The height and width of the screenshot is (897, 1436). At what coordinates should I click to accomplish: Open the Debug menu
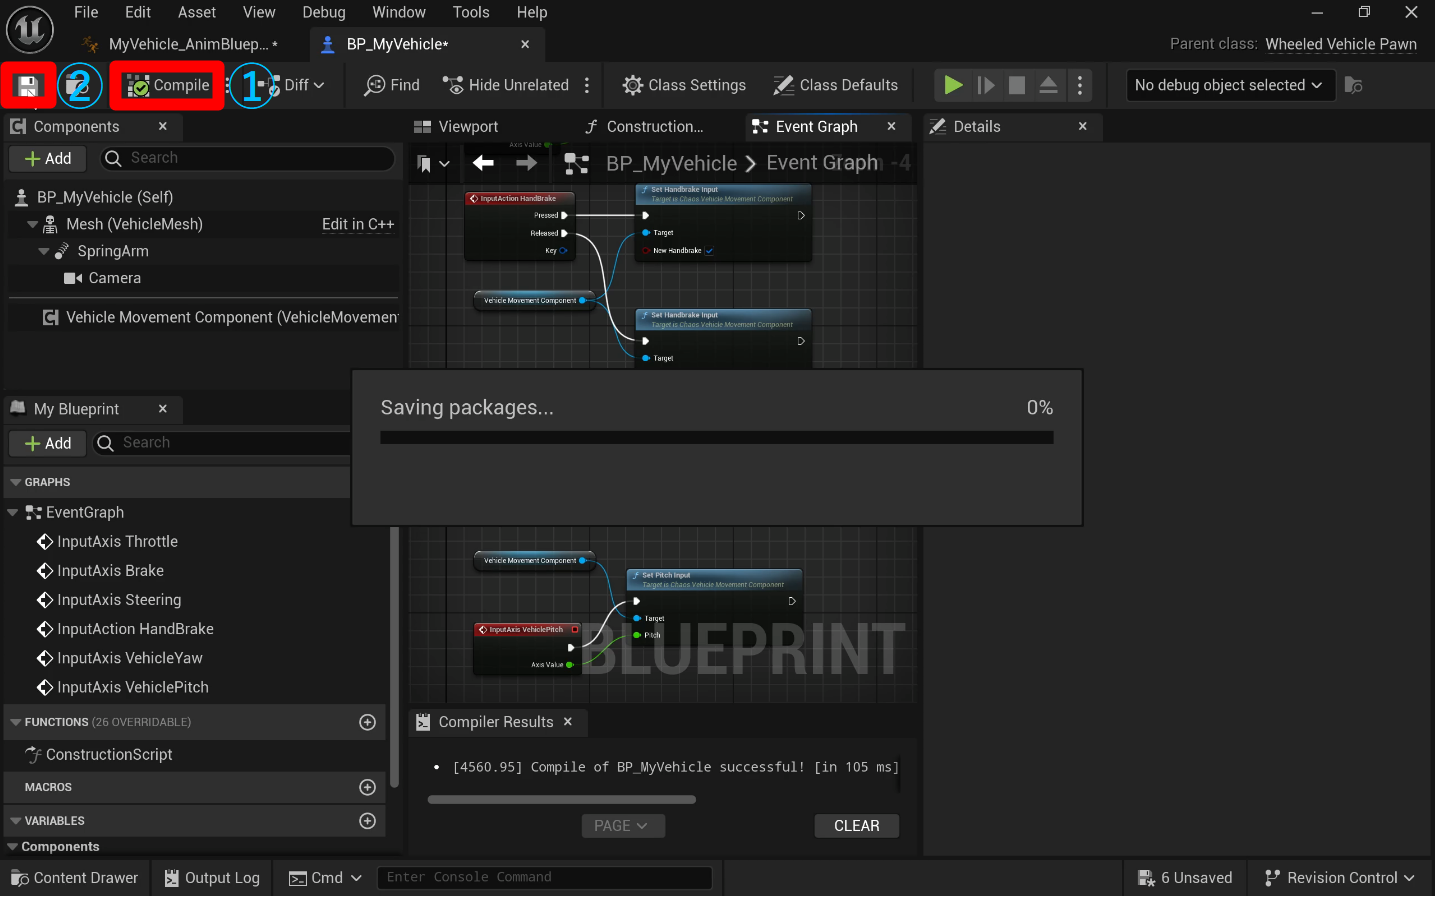324,12
